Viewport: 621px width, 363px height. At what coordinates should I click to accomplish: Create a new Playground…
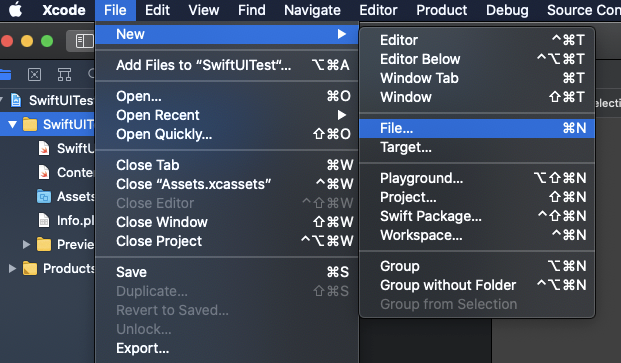click(x=477, y=178)
